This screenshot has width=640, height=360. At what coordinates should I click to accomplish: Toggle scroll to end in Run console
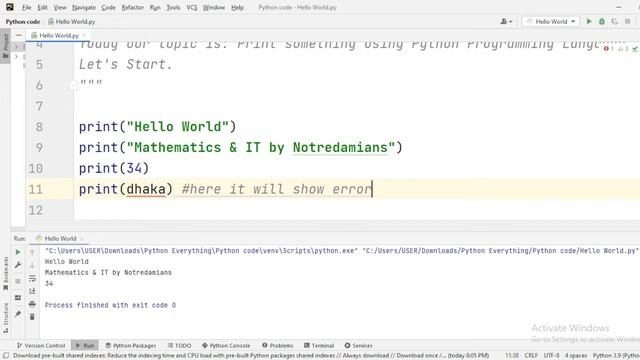click(x=32, y=291)
